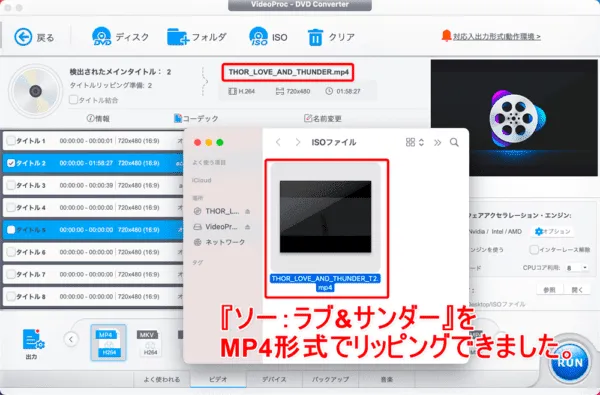Image resolution: width=600 pixels, height=395 pixels.
Task: Open ネットワーク in Finder sidebar
Action: tap(219, 242)
